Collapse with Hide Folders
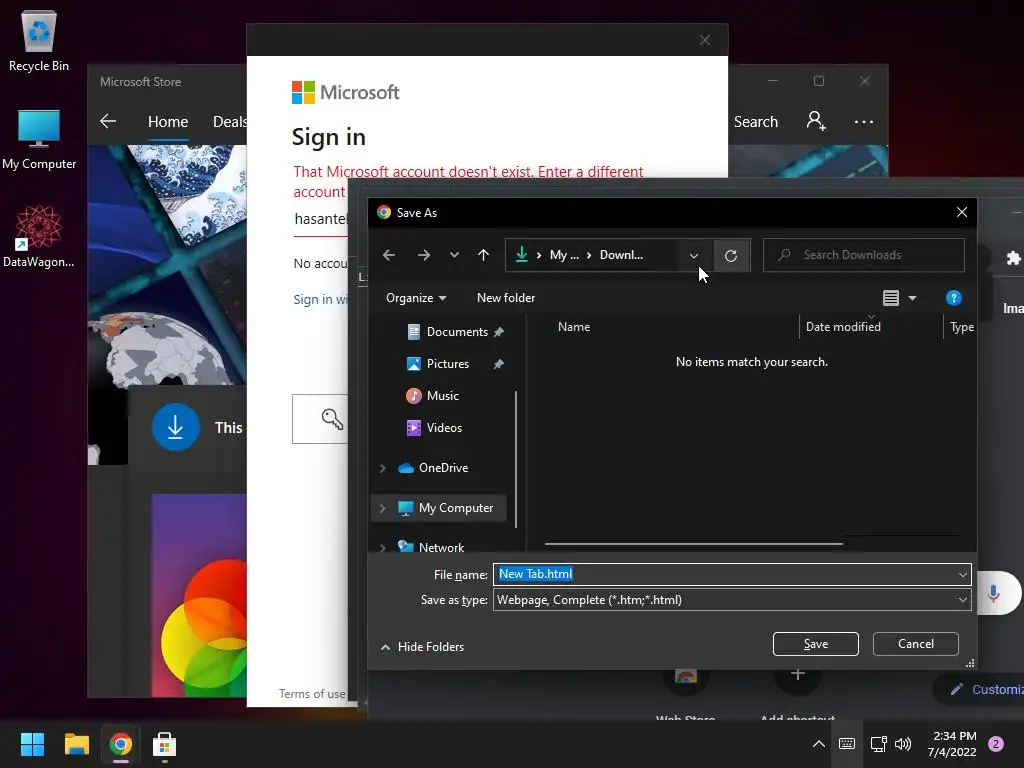This screenshot has width=1024, height=768. [x=423, y=647]
